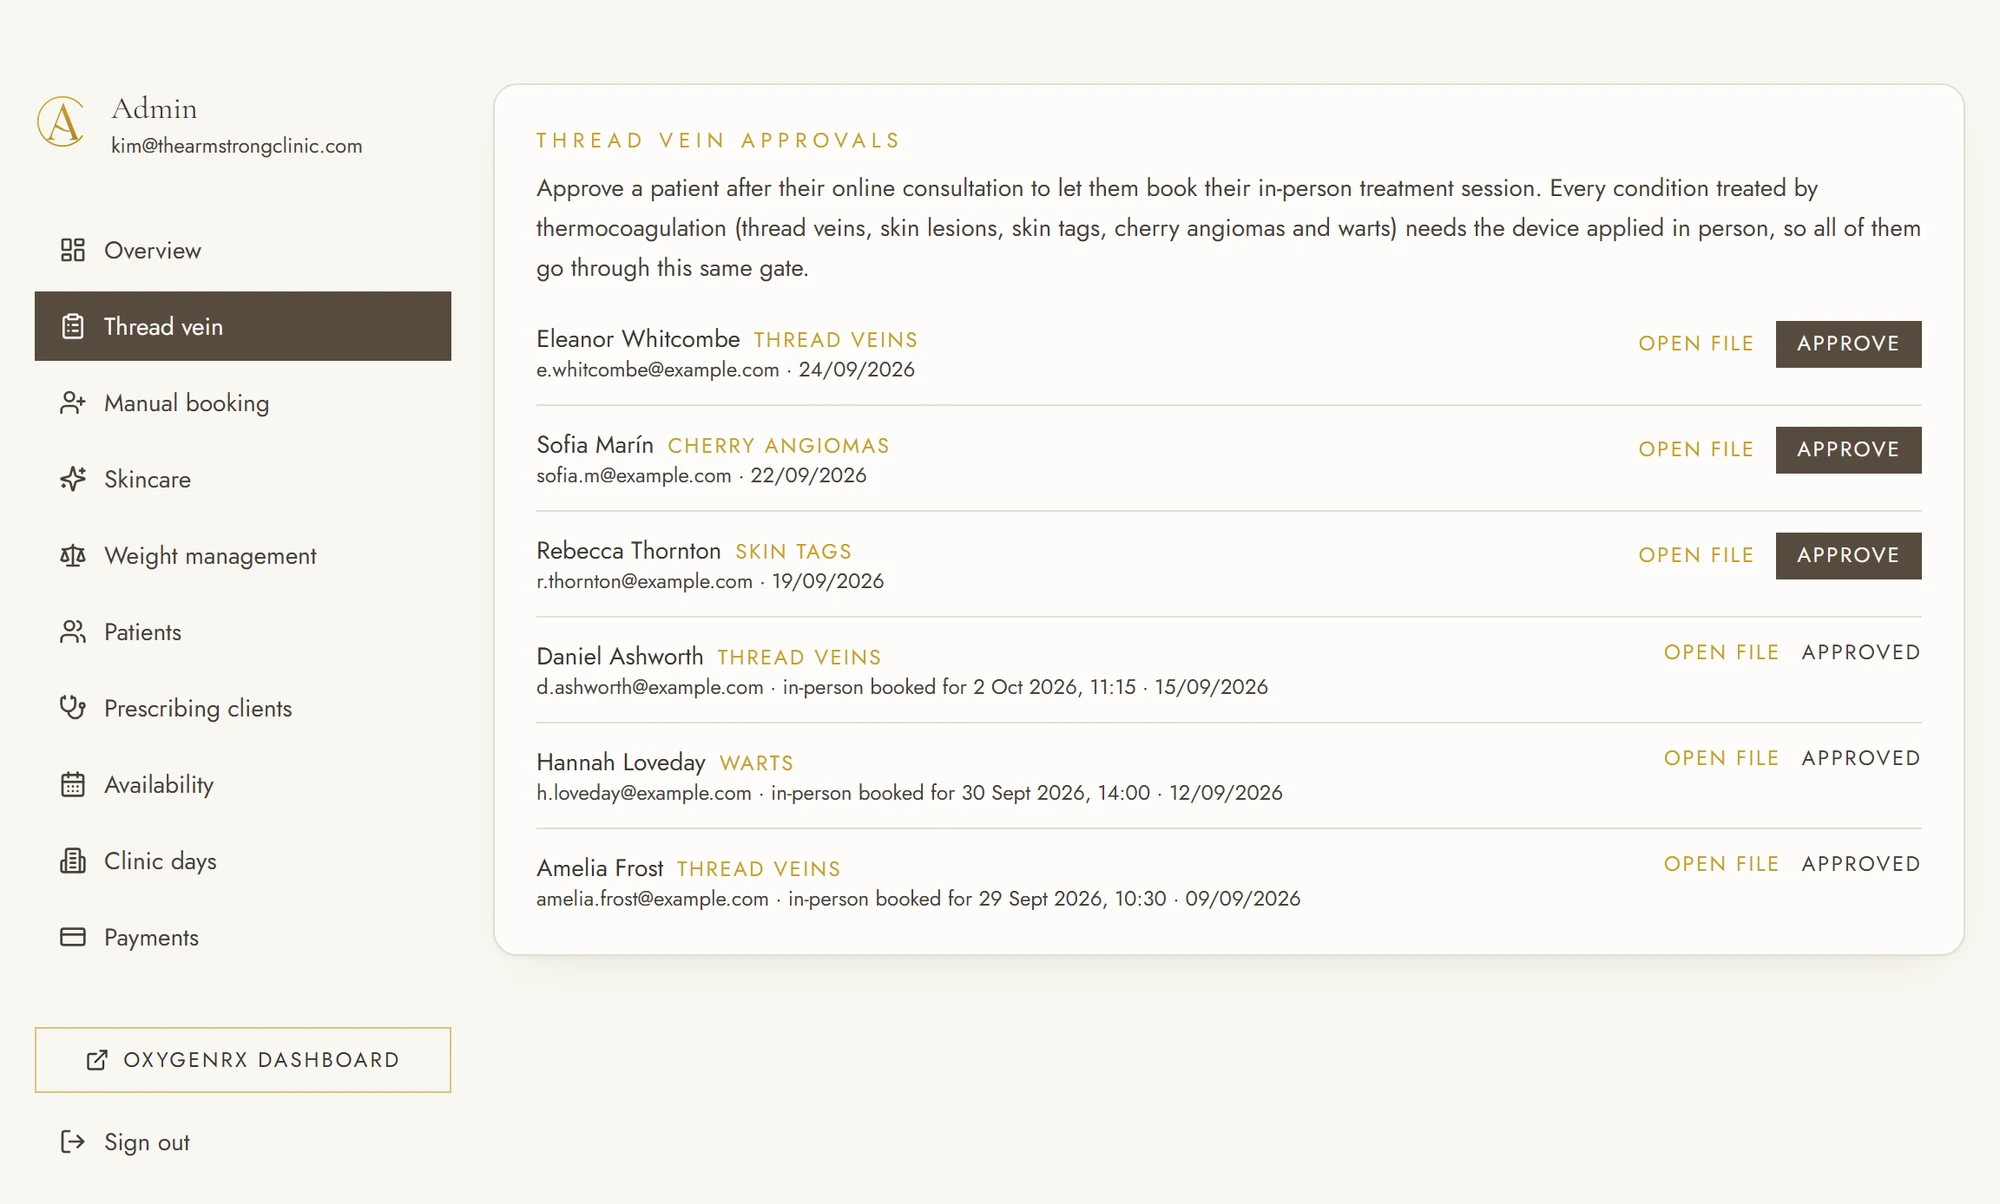Open file for Hannah Loveday
The height and width of the screenshot is (1204, 2000).
[x=1721, y=759]
